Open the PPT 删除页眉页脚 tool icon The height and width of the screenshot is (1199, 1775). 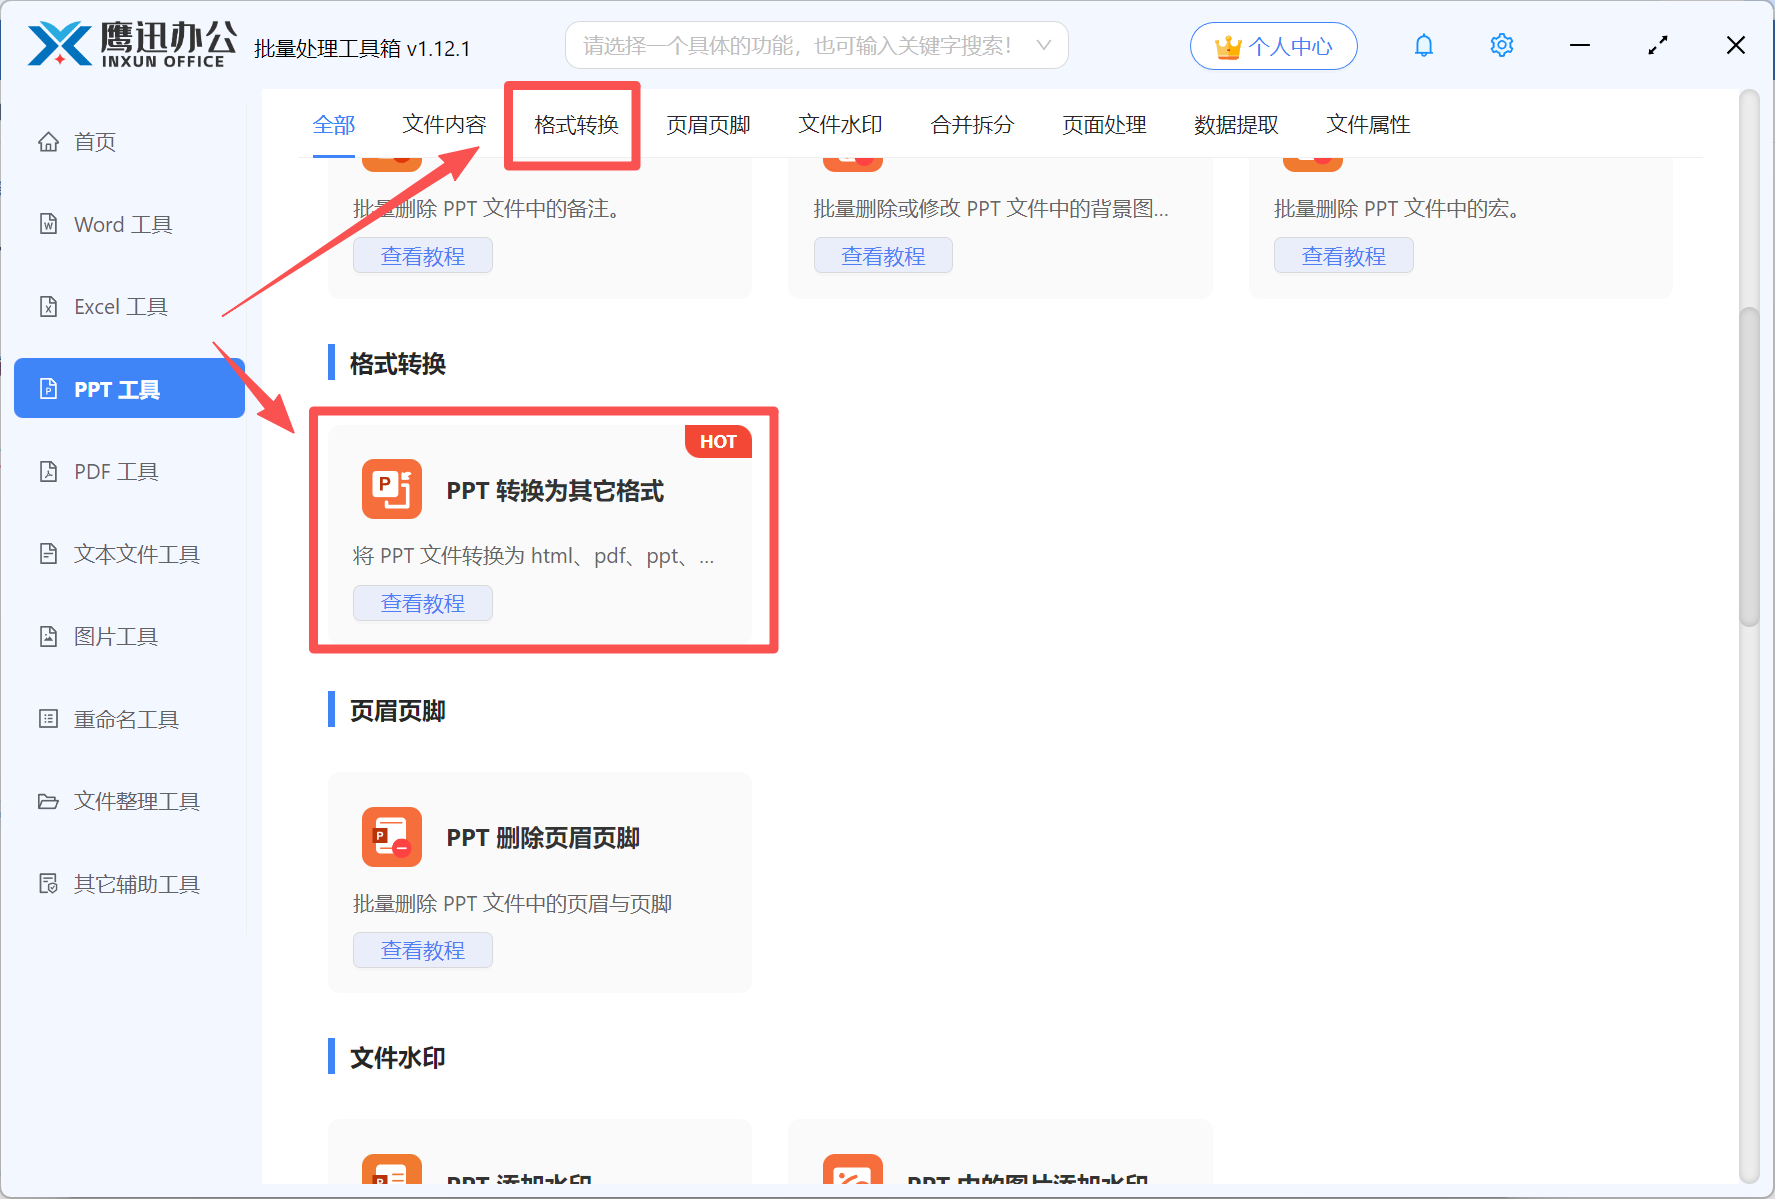click(x=392, y=837)
